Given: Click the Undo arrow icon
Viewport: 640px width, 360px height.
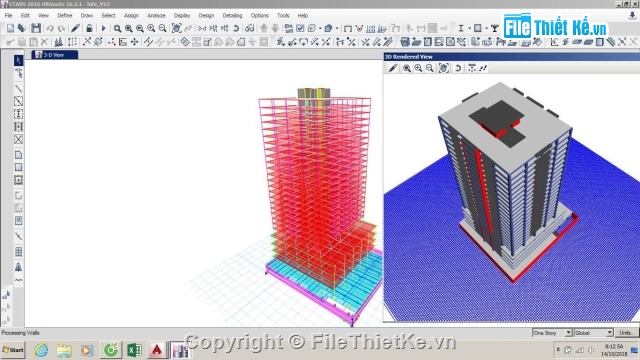Looking at the screenshot, I should click(50, 28).
